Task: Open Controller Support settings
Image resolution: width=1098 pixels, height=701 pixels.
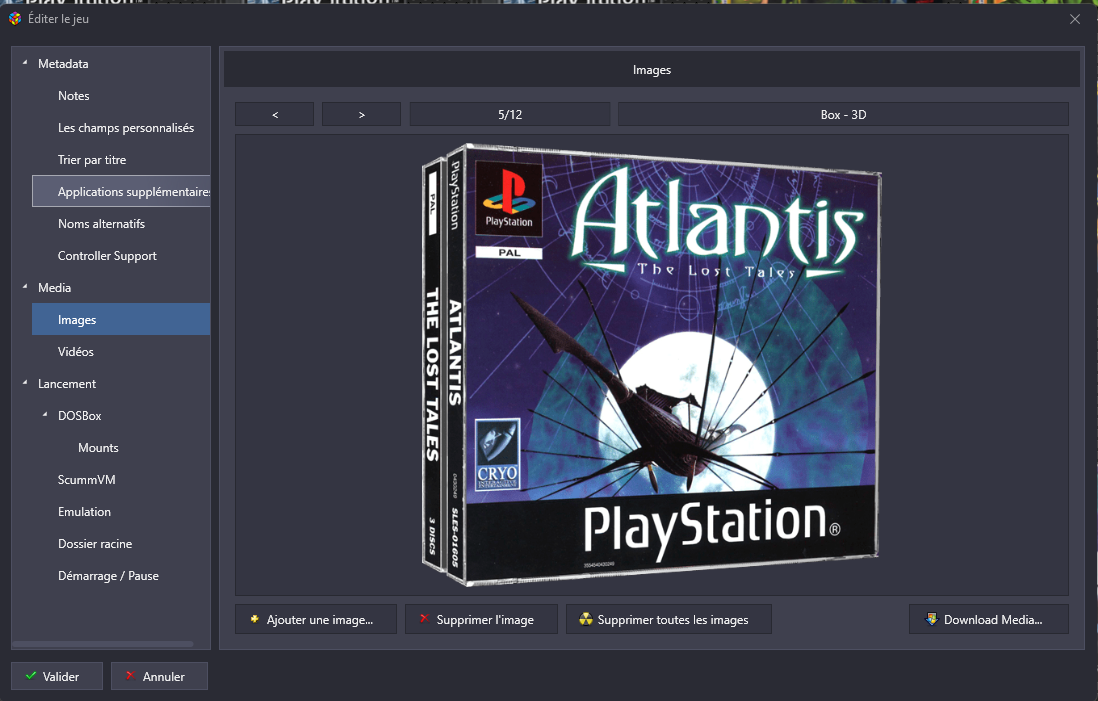Action: tap(107, 256)
